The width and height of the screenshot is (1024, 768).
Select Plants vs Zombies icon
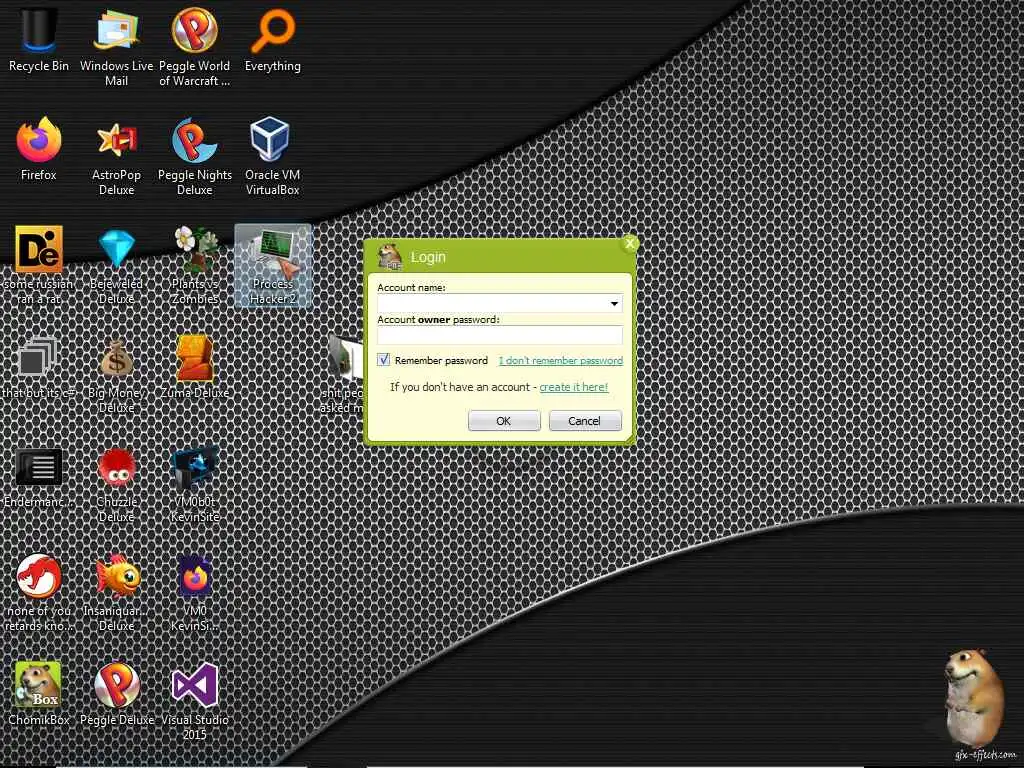(195, 265)
